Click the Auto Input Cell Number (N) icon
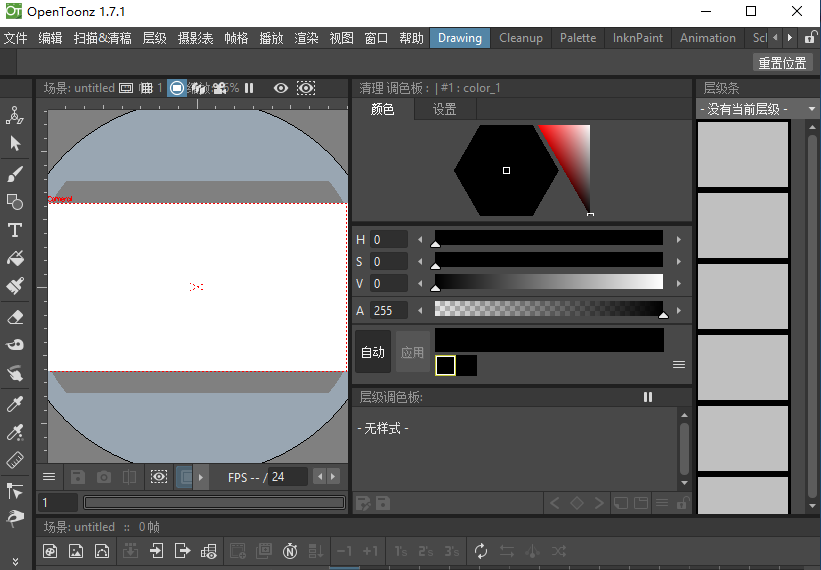The width and height of the screenshot is (821, 570). coord(290,551)
